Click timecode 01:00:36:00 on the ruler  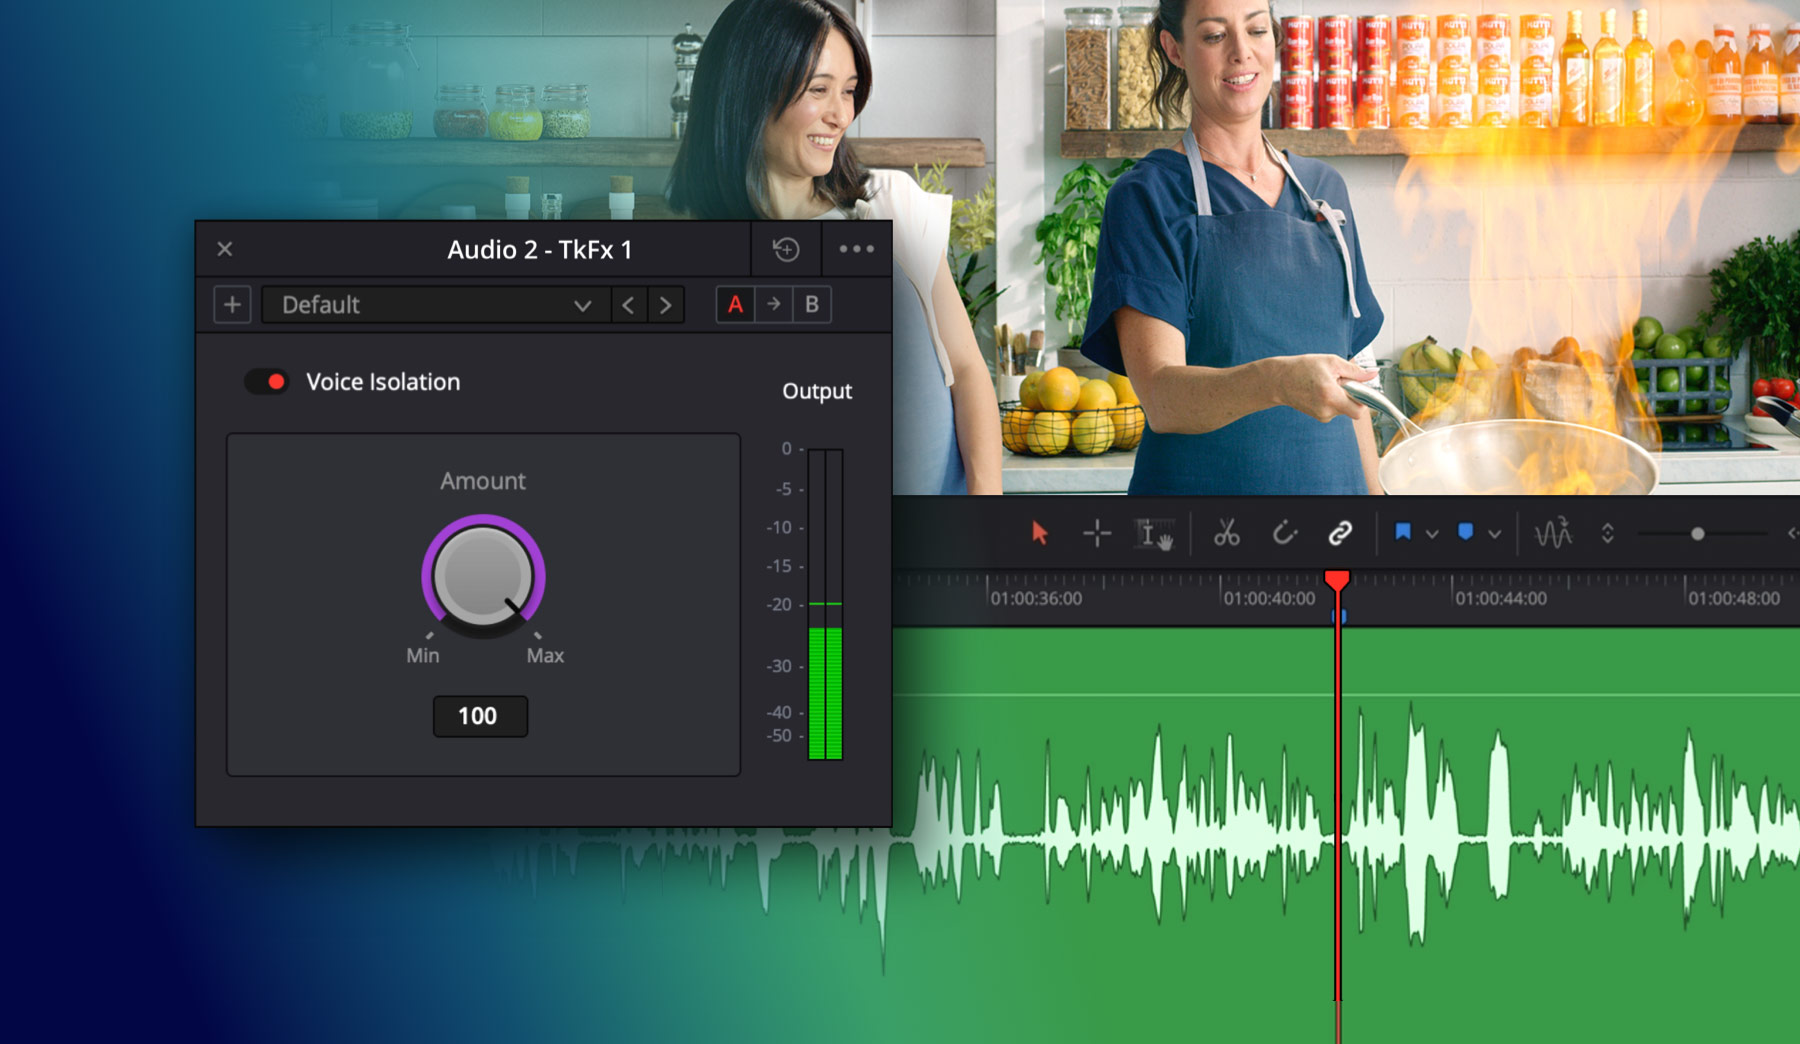(x=1036, y=599)
